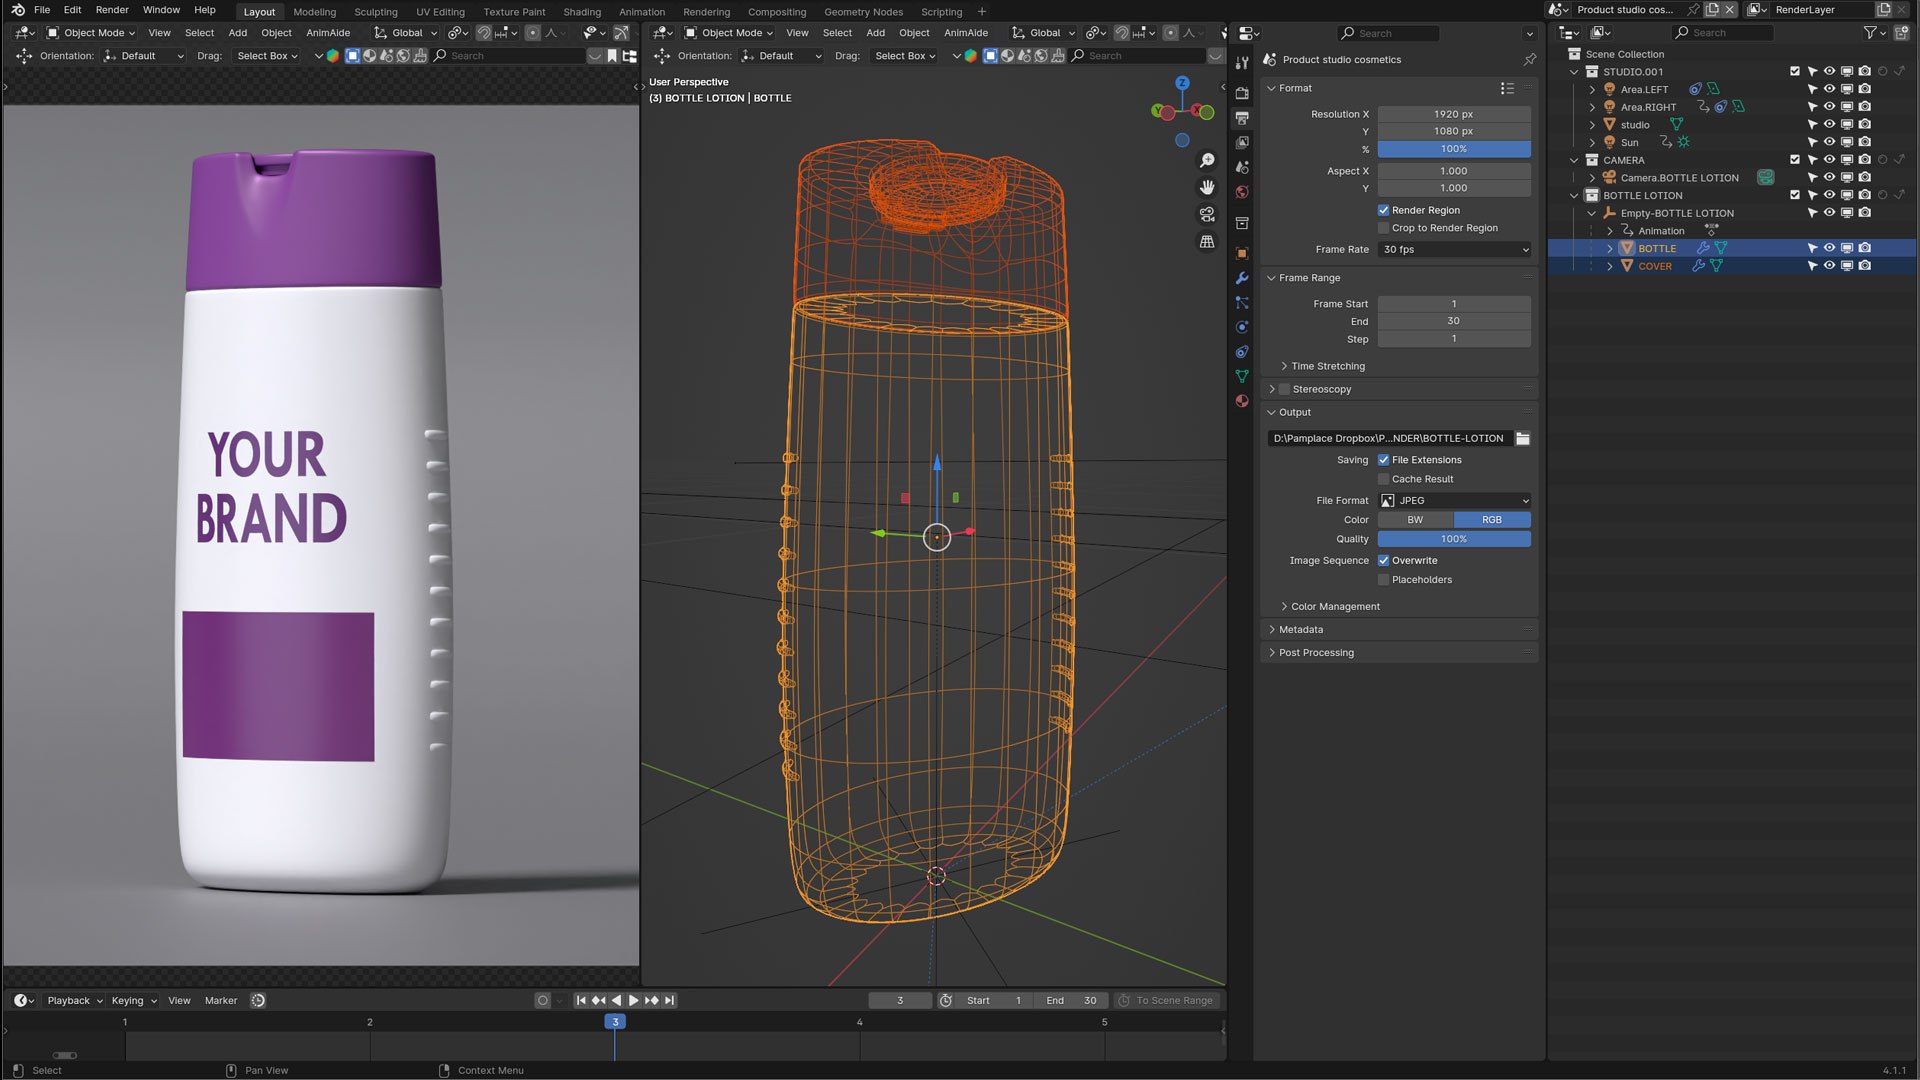1920x1080 pixels.
Task: Enable the Cache Result checkbox
Action: pos(1383,479)
